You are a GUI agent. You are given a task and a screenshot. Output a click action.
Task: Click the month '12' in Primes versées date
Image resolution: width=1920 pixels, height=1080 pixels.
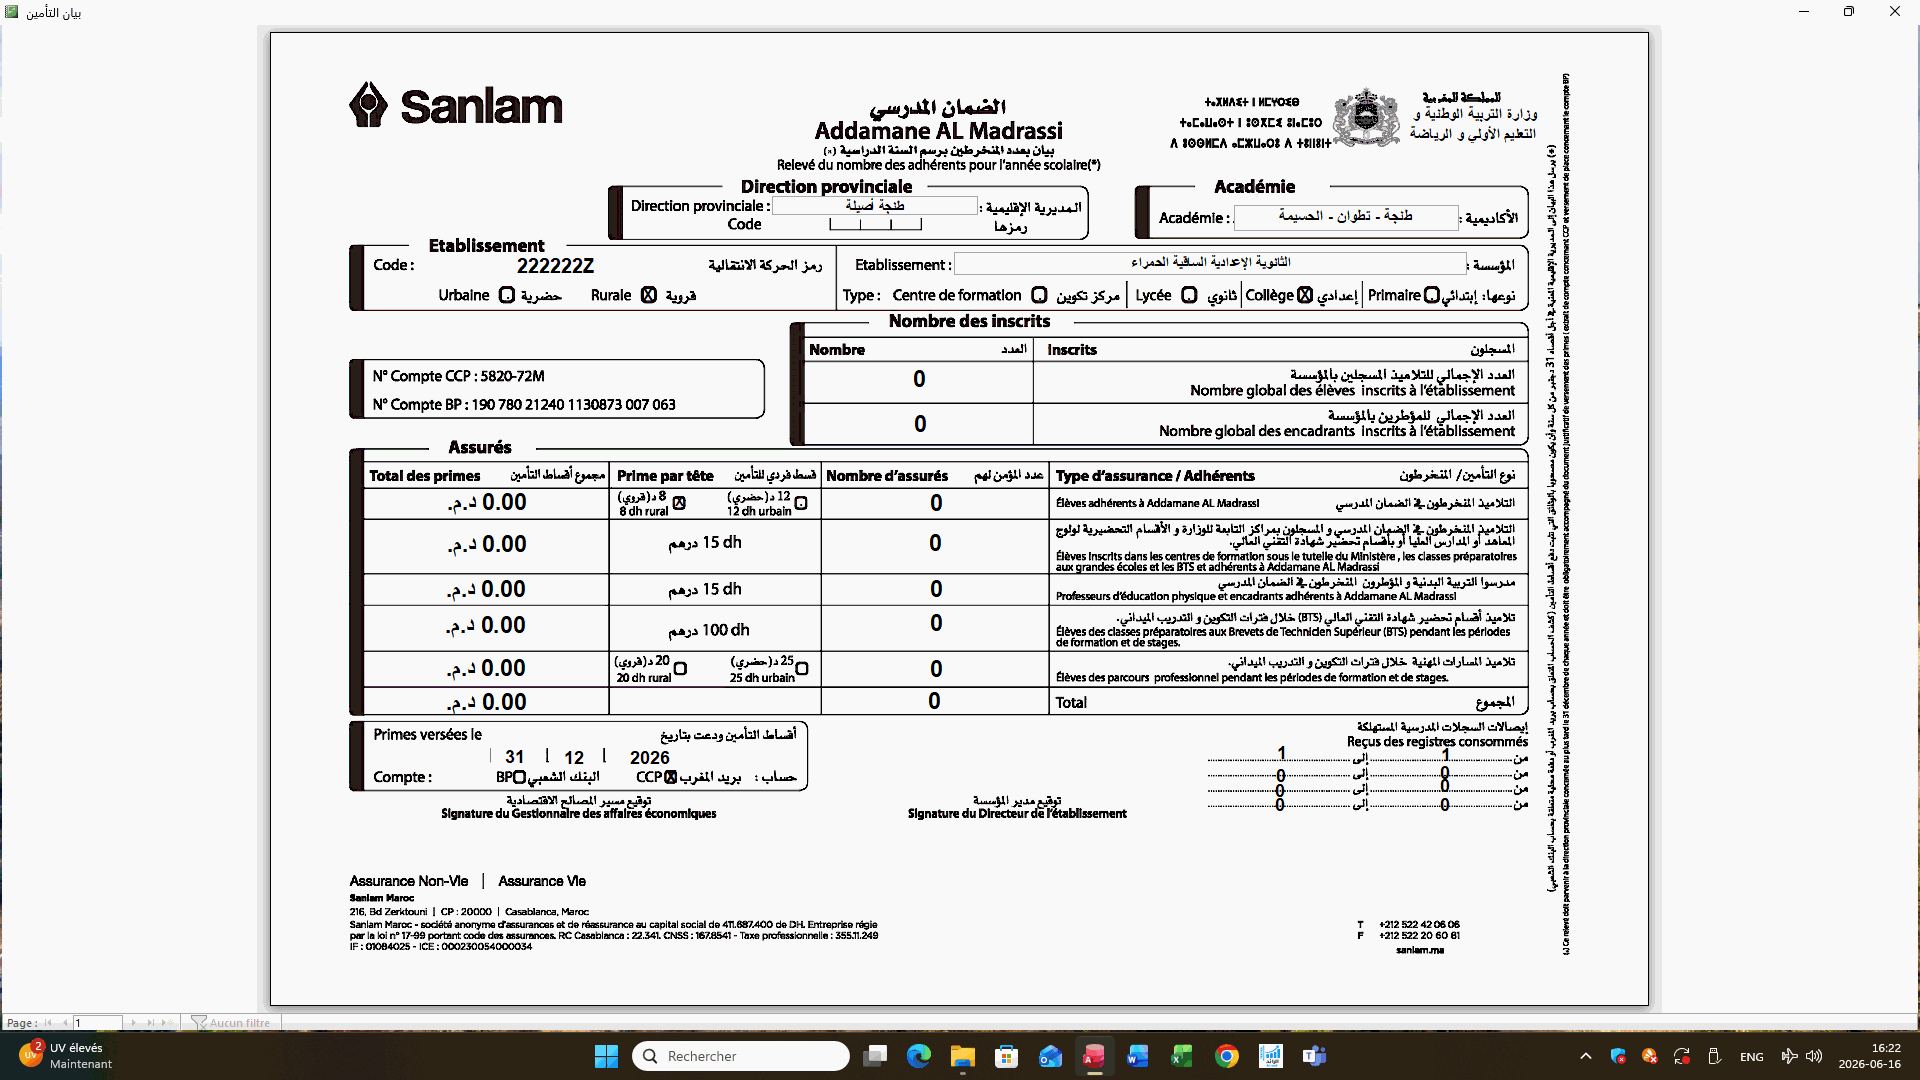[574, 758]
